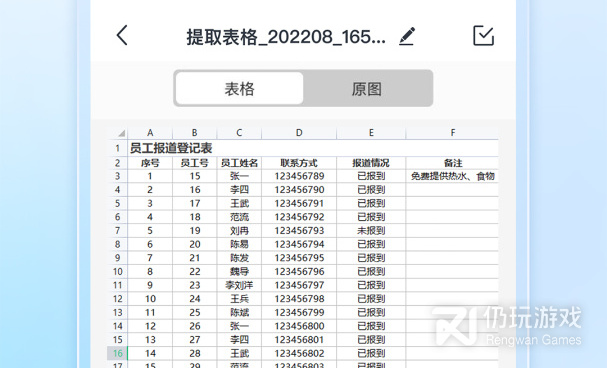This screenshot has height=368, width=607.
Task: Select cell with phone 123456791
Action: pos(299,204)
